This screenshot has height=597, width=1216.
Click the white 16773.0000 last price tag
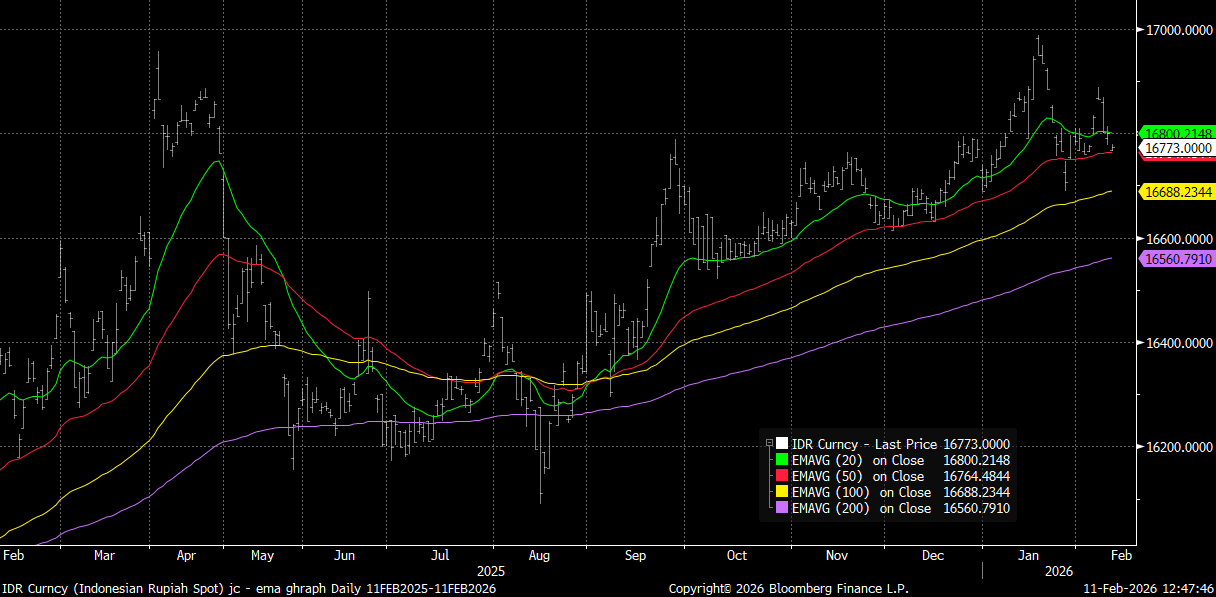(x=1178, y=148)
